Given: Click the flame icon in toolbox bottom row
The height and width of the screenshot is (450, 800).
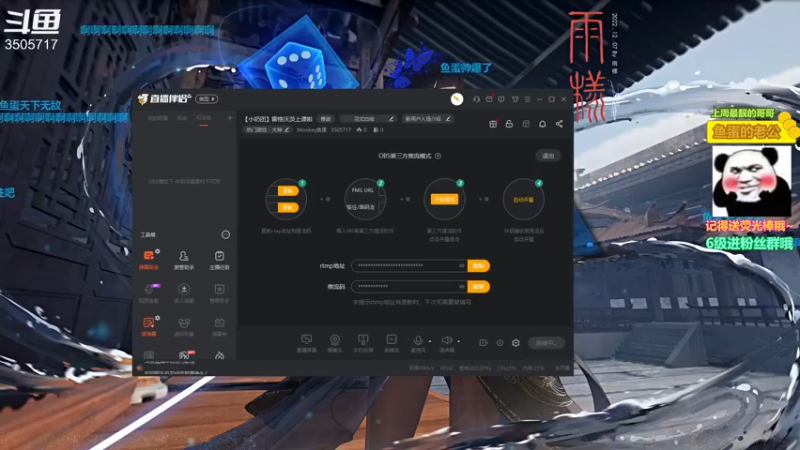Looking at the screenshot, I should tap(219, 356).
